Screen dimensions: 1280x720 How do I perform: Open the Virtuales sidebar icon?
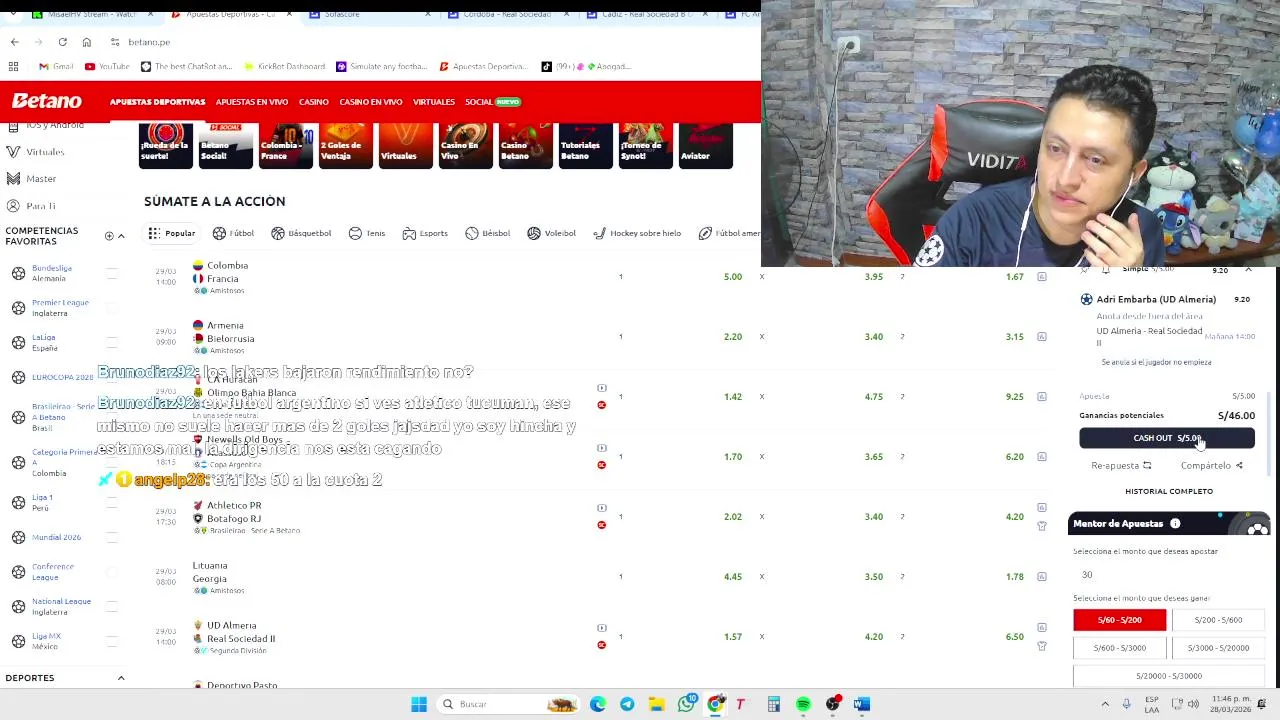point(13,152)
